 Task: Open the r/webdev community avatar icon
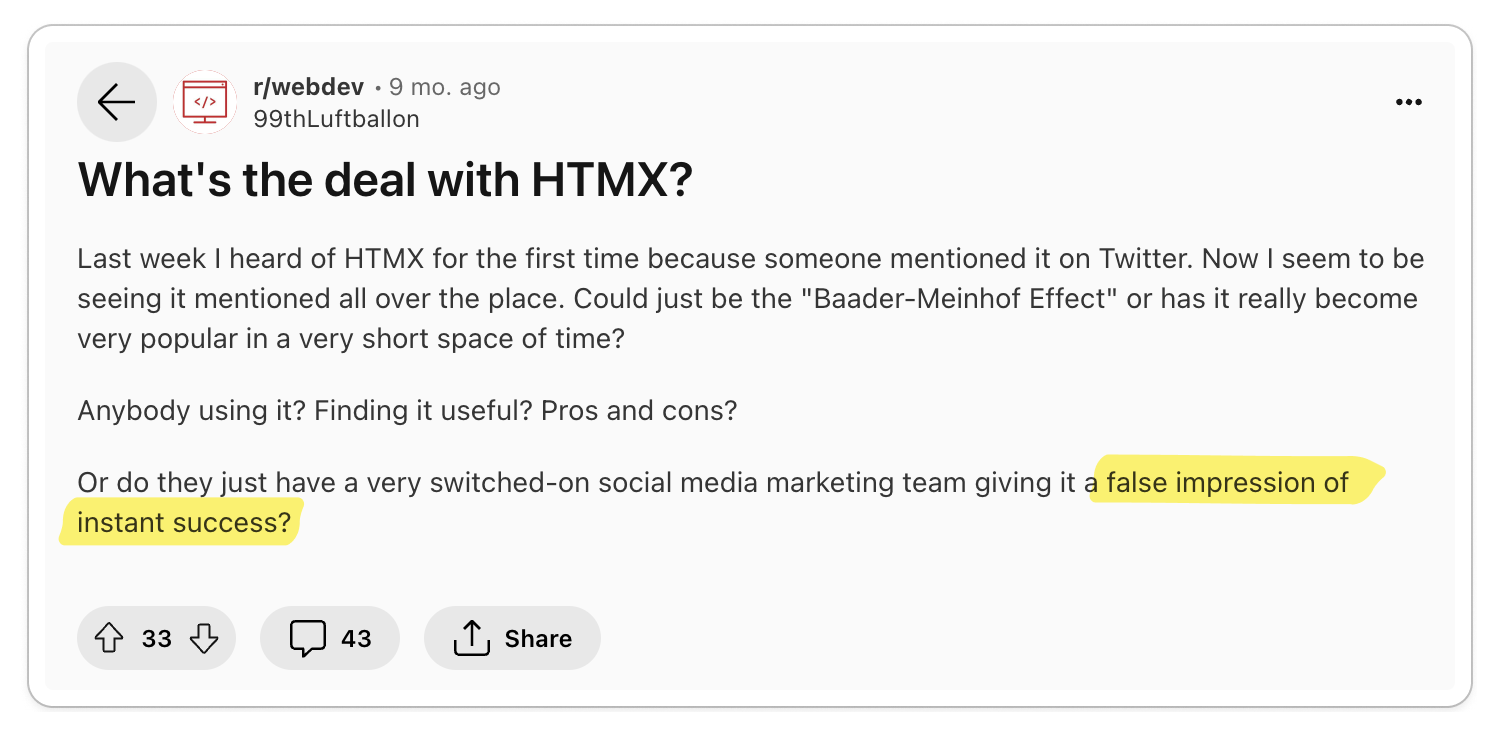[205, 102]
